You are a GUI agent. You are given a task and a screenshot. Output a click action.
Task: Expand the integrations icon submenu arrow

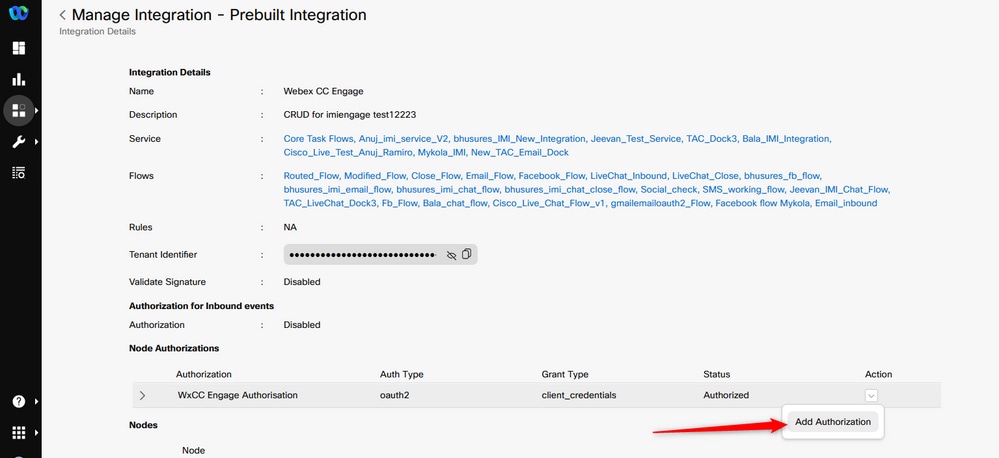click(37, 111)
